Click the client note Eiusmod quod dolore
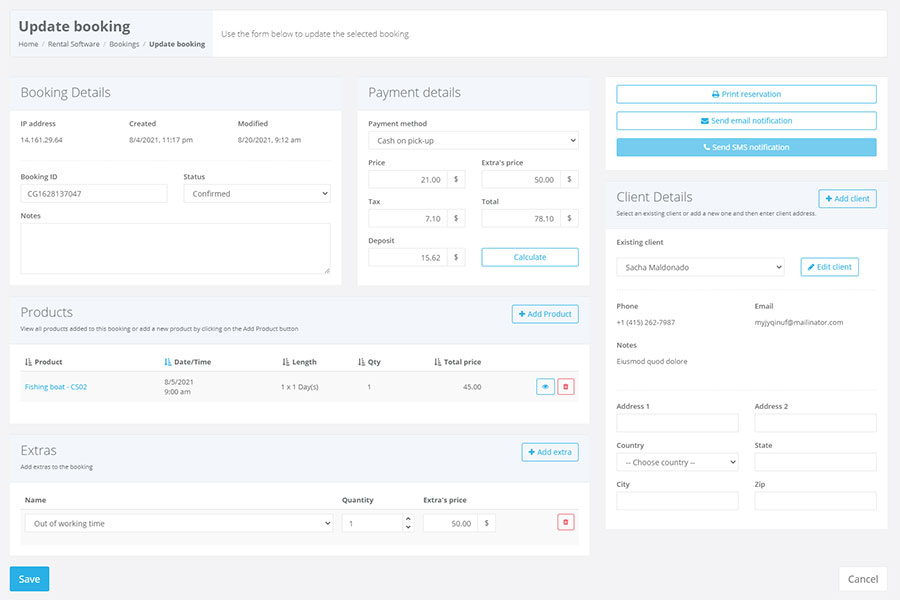Viewport: 900px width, 600px height. click(x=651, y=362)
